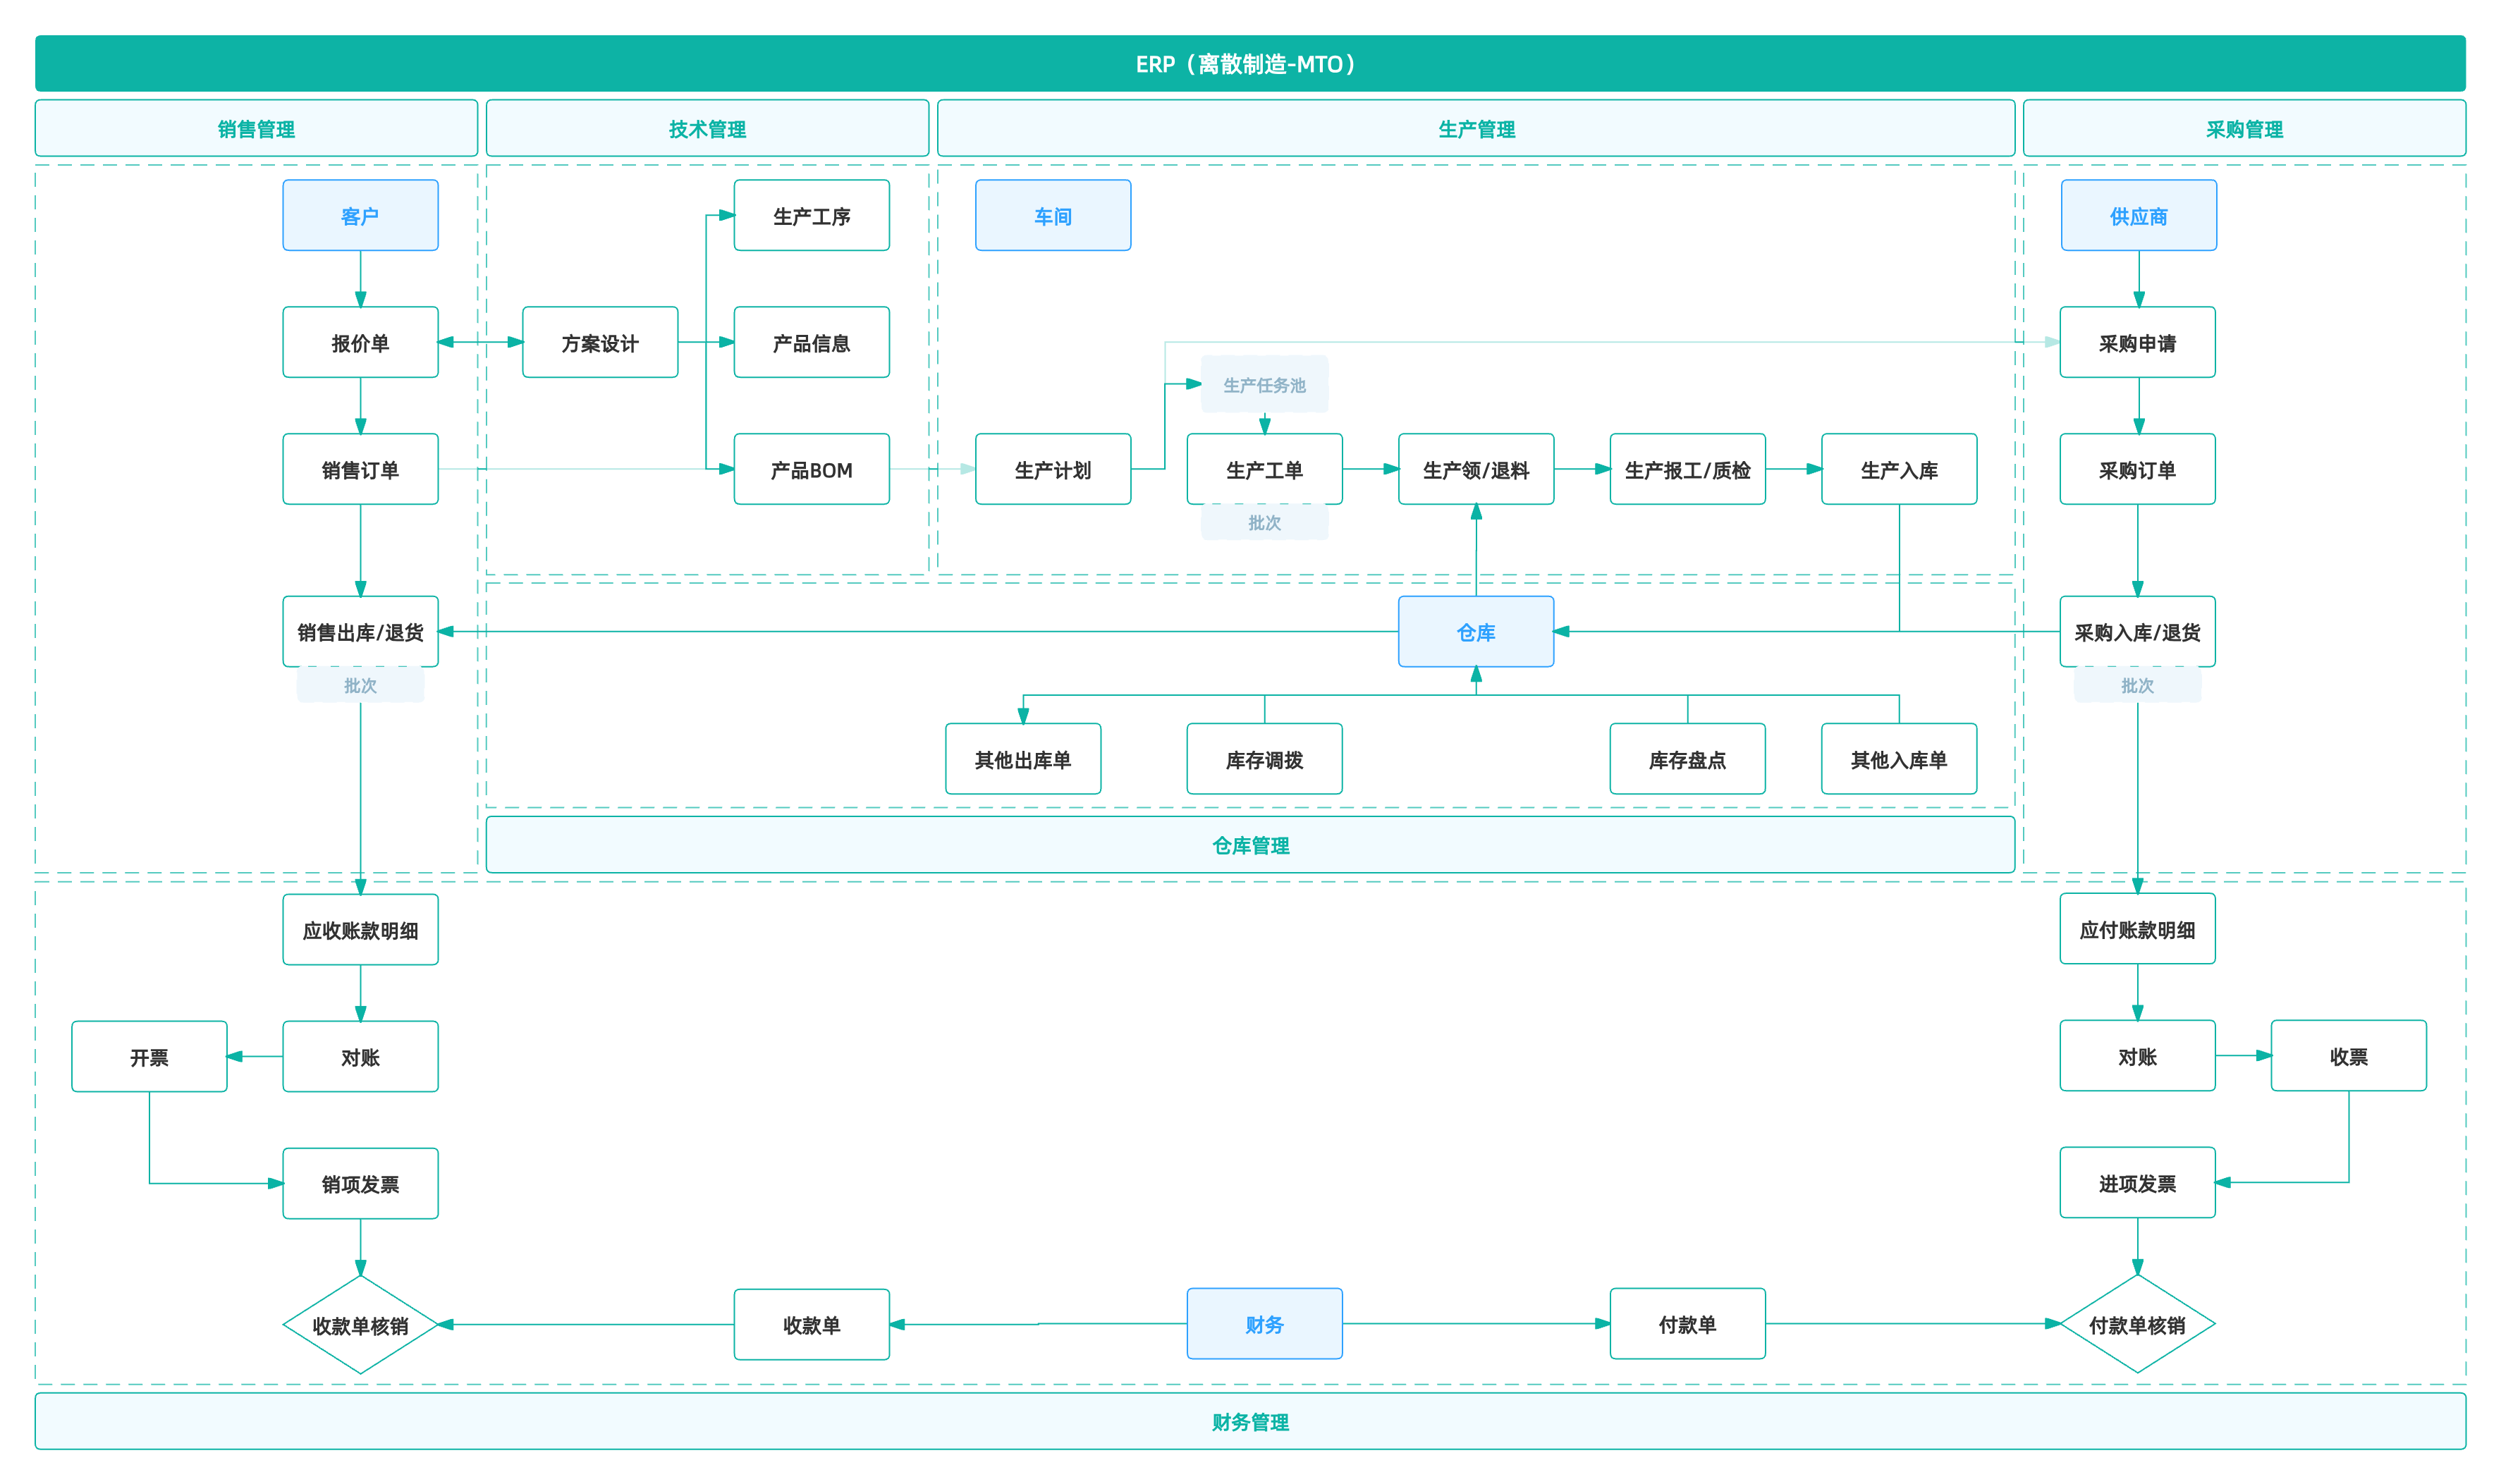This screenshot has width=2501, height=1484.
Task: Select the 进项发票 input invoice box
Action: (2137, 1183)
